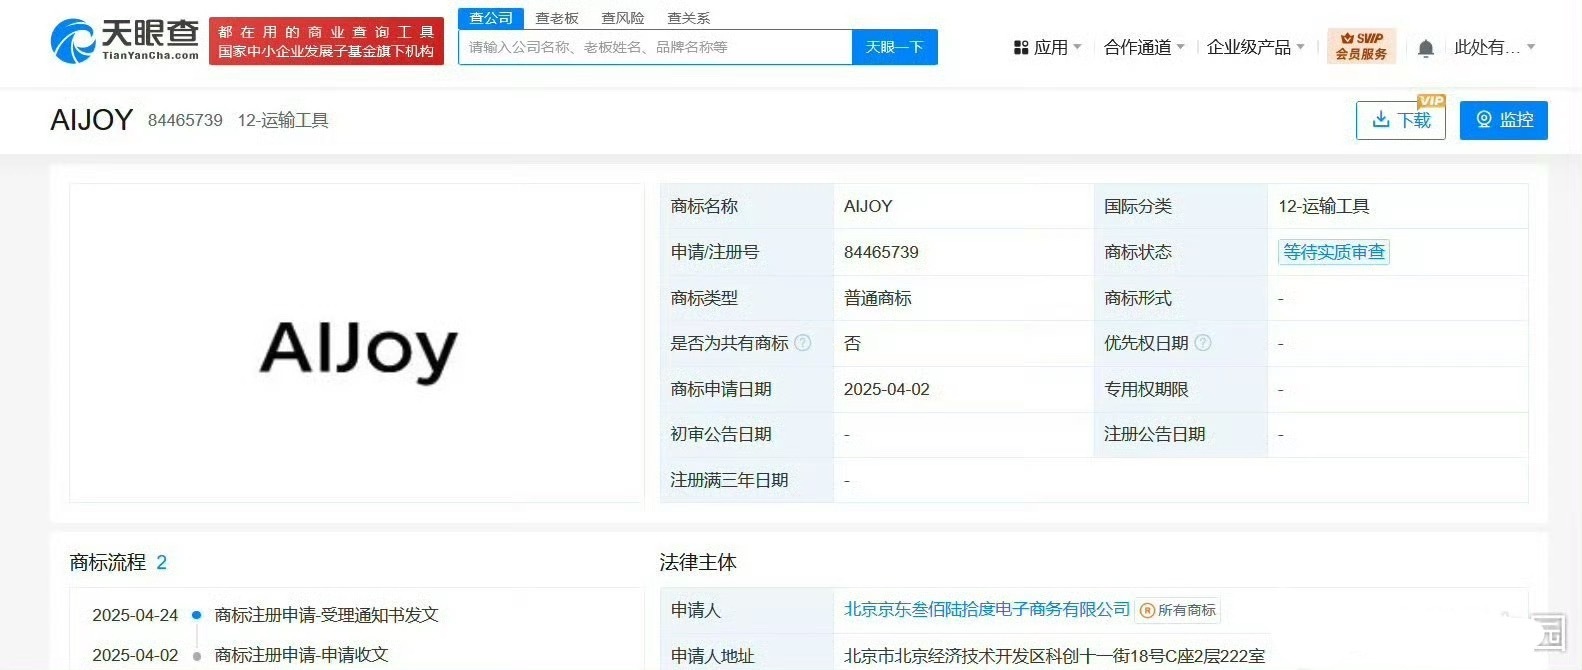
Task: Click the 所有商标 badge next to applicant
Action: tap(1178, 610)
